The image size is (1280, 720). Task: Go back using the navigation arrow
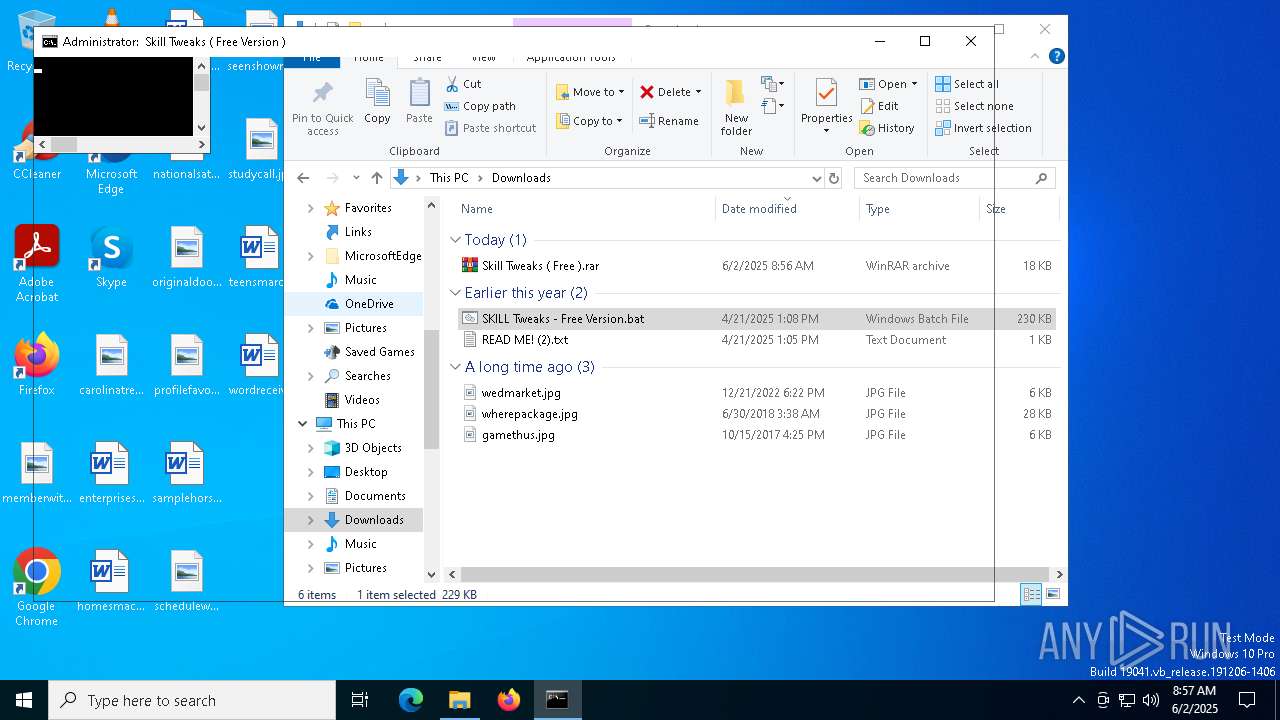[303, 178]
